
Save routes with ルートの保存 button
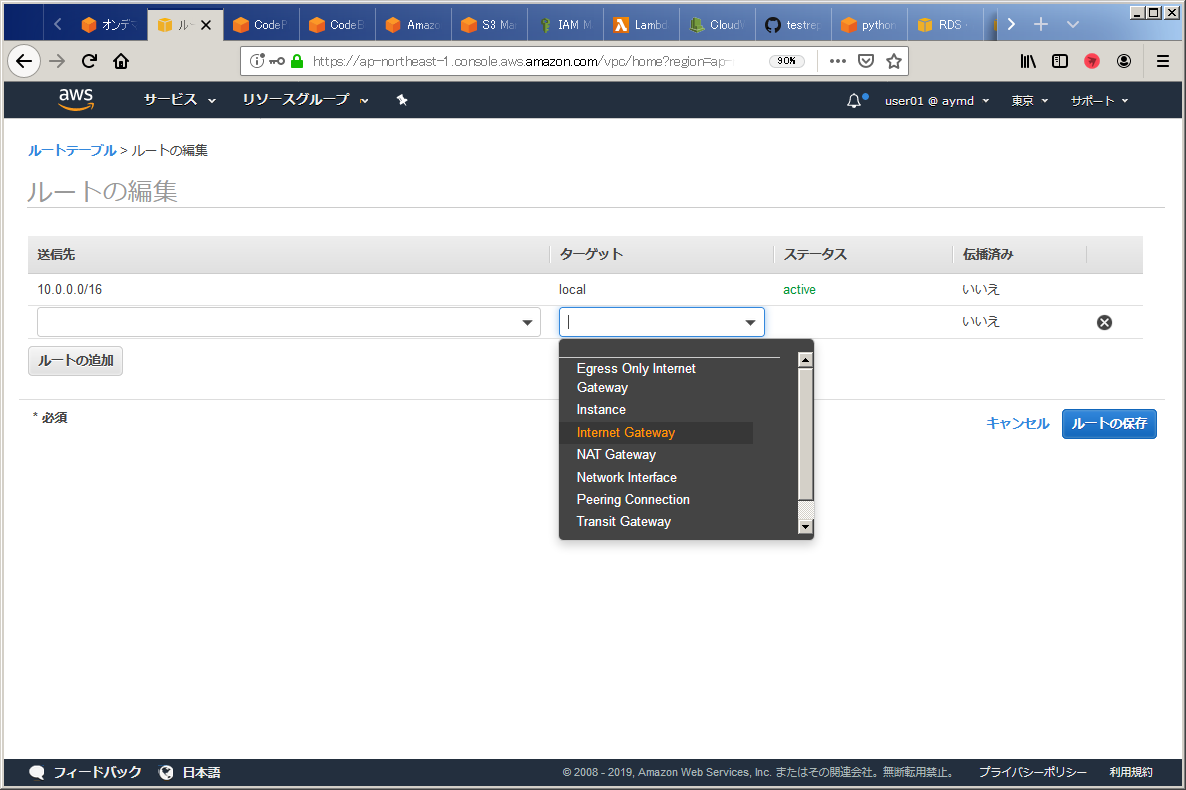pyautogui.click(x=1109, y=424)
